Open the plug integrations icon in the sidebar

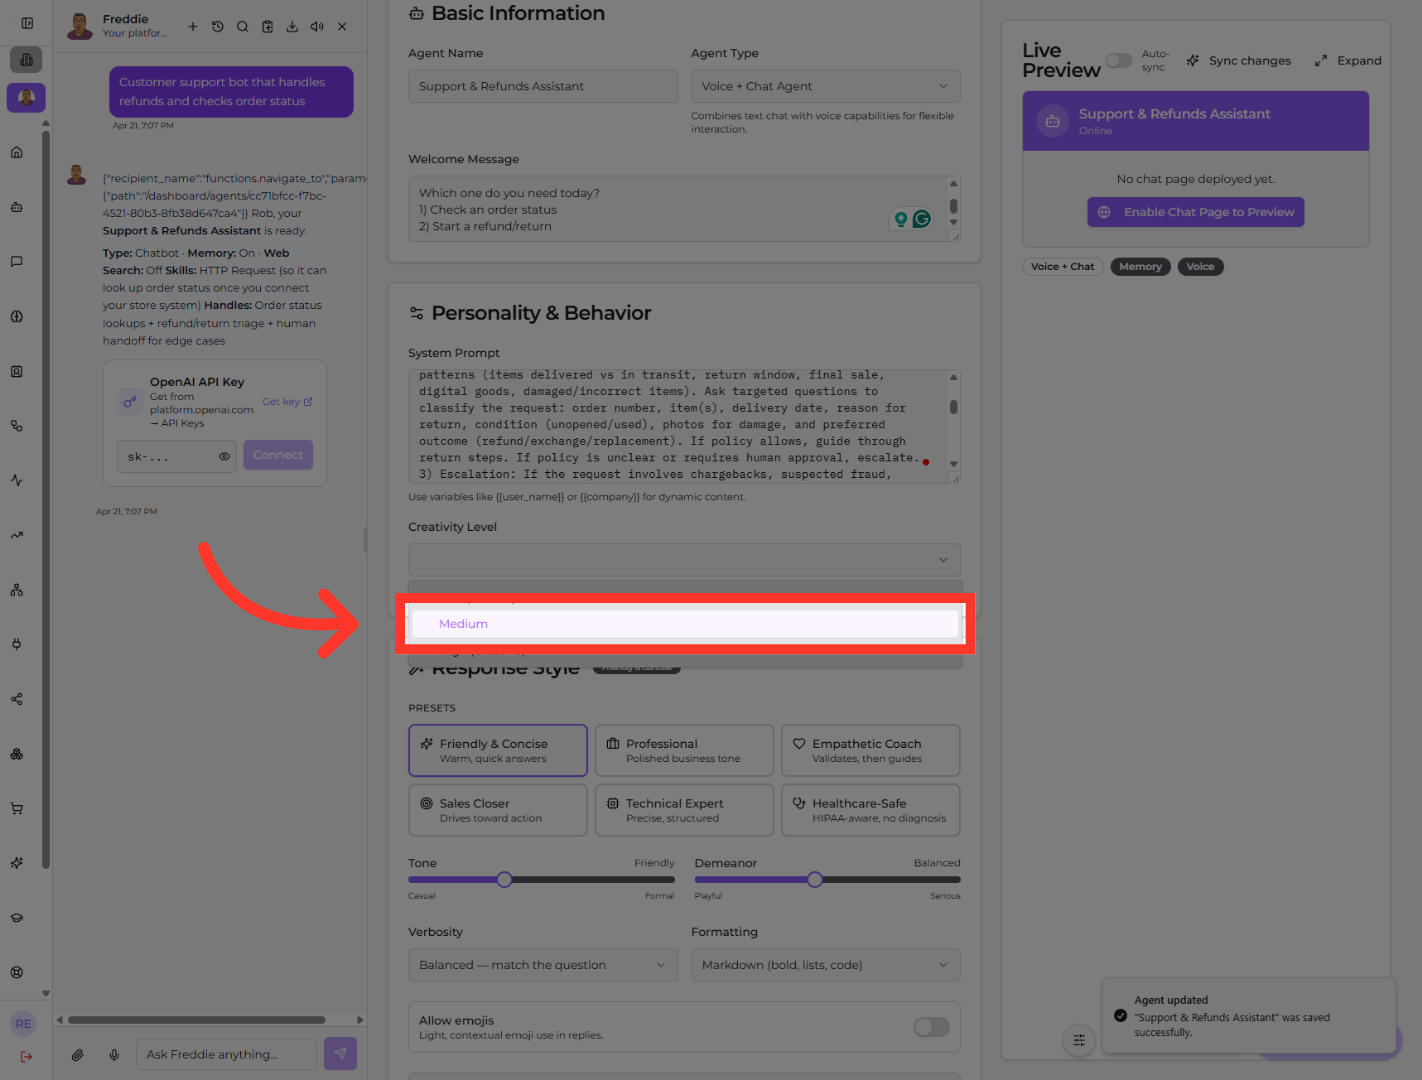(17, 644)
